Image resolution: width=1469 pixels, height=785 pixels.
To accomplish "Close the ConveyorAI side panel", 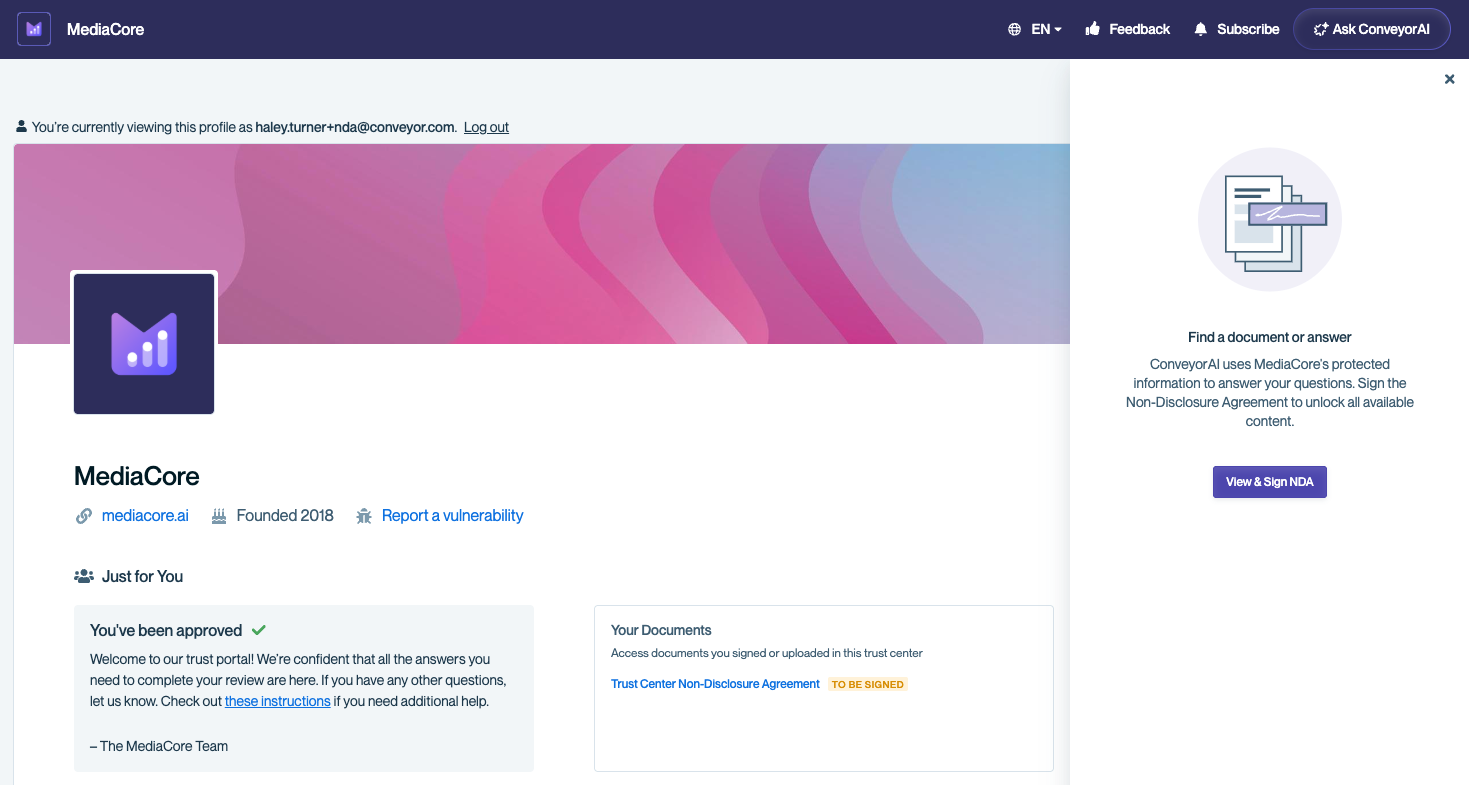I will pyautogui.click(x=1449, y=79).
